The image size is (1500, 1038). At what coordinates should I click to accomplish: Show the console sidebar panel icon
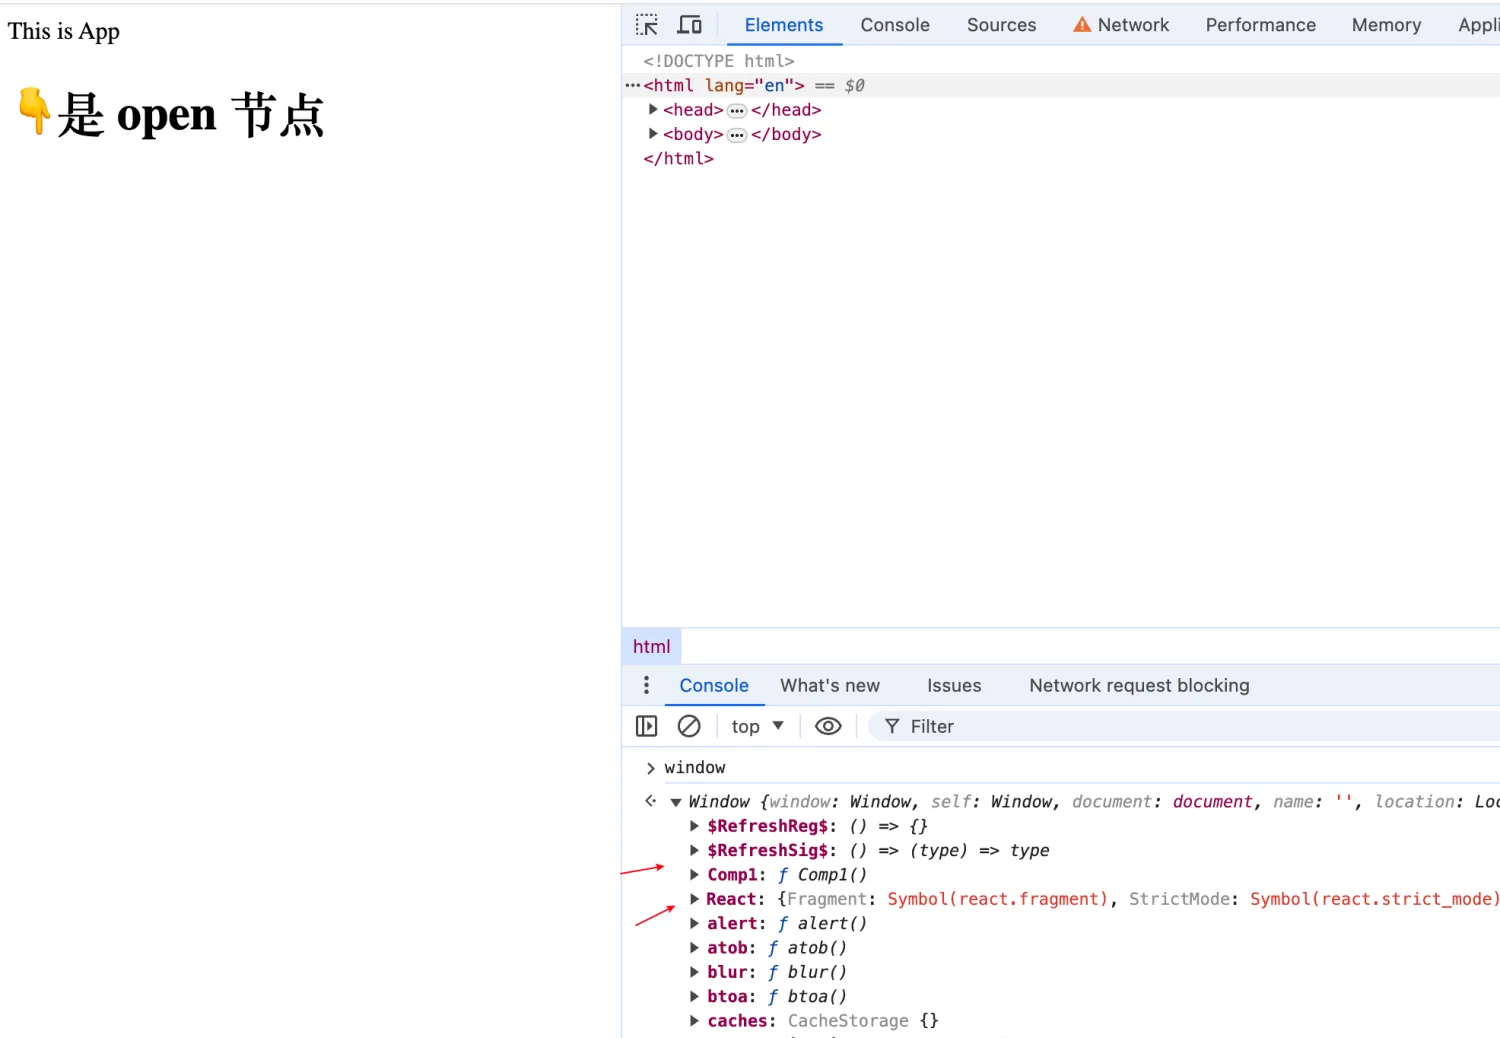pos(647,726)
